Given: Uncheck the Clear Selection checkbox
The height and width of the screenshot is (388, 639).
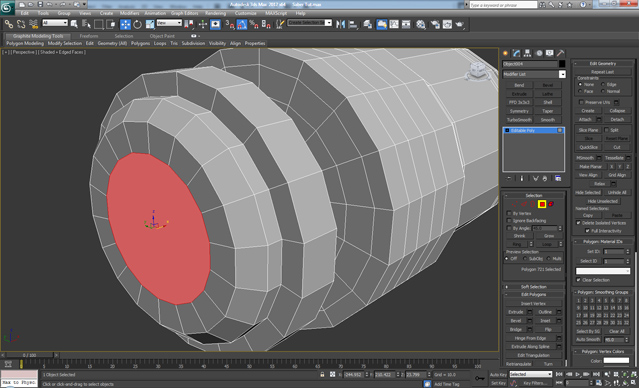Looking at the screenshot, I should click(578, 280).
